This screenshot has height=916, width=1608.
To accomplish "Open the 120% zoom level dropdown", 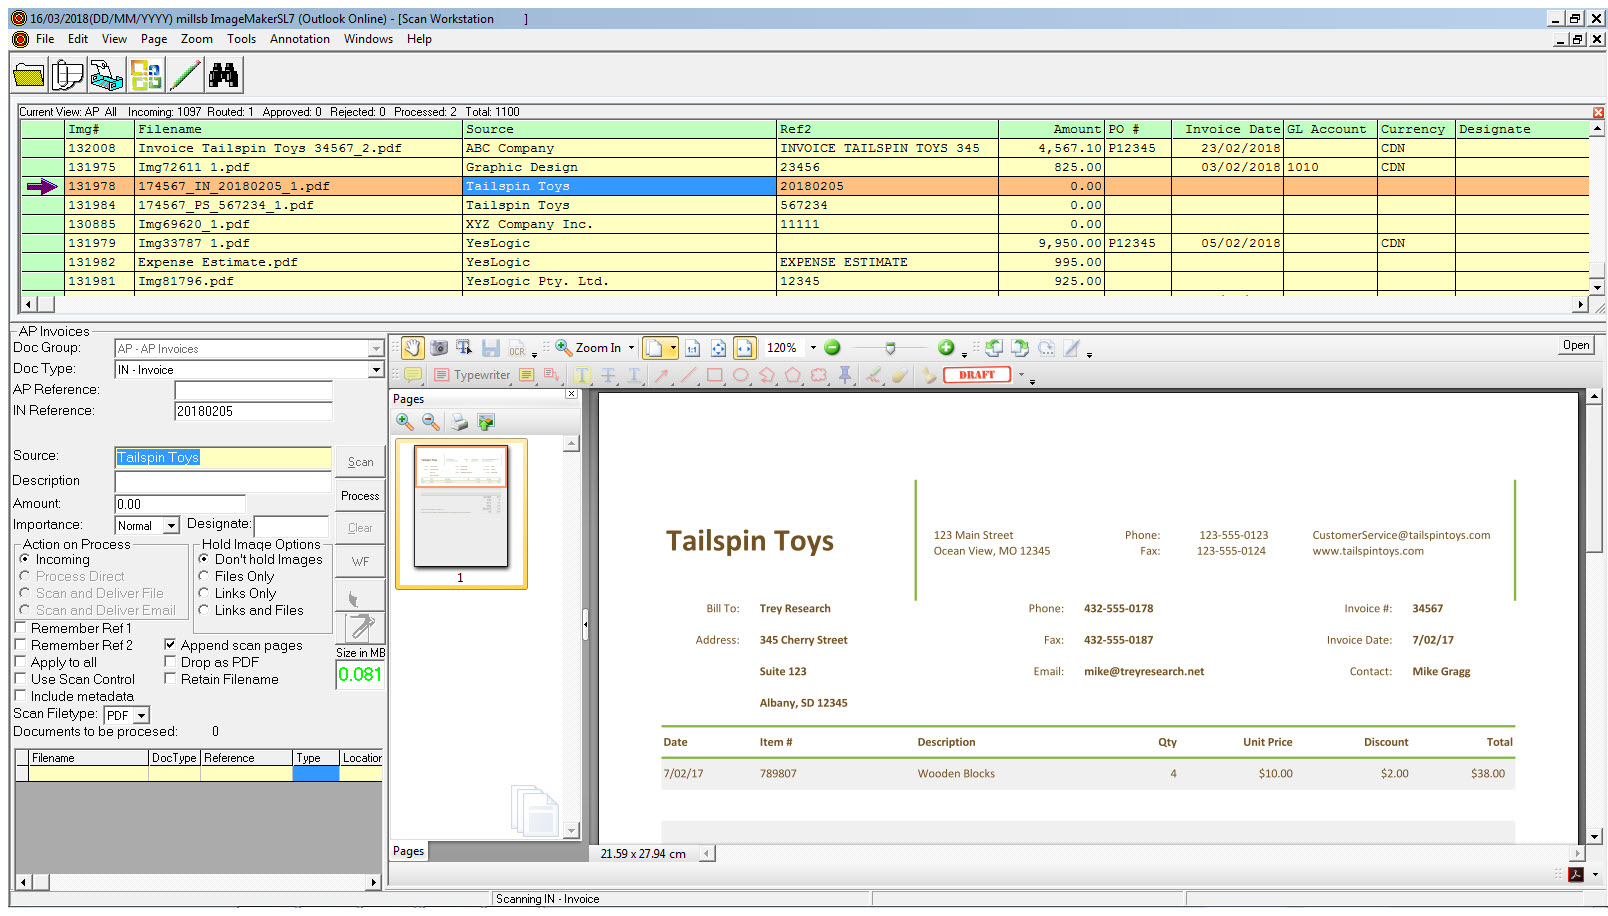I will (813, 348).
